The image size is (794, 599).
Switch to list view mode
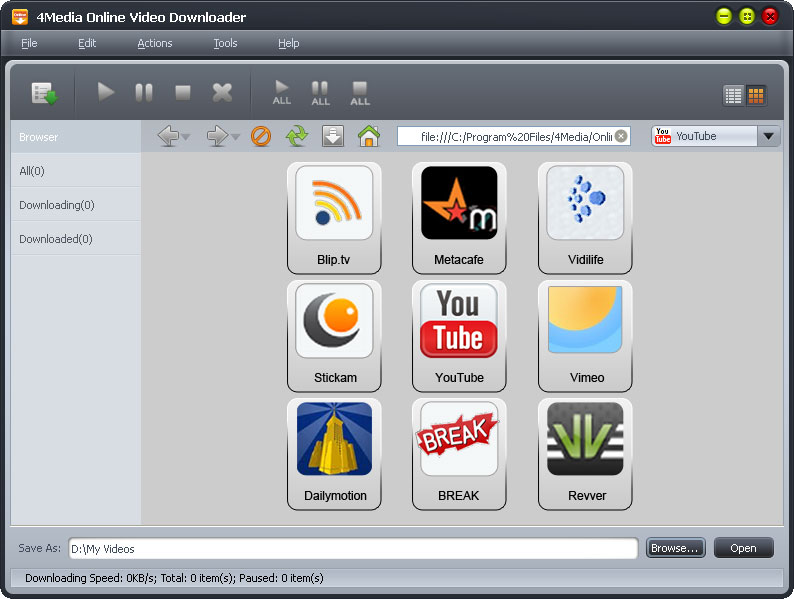tap(734, 95)
